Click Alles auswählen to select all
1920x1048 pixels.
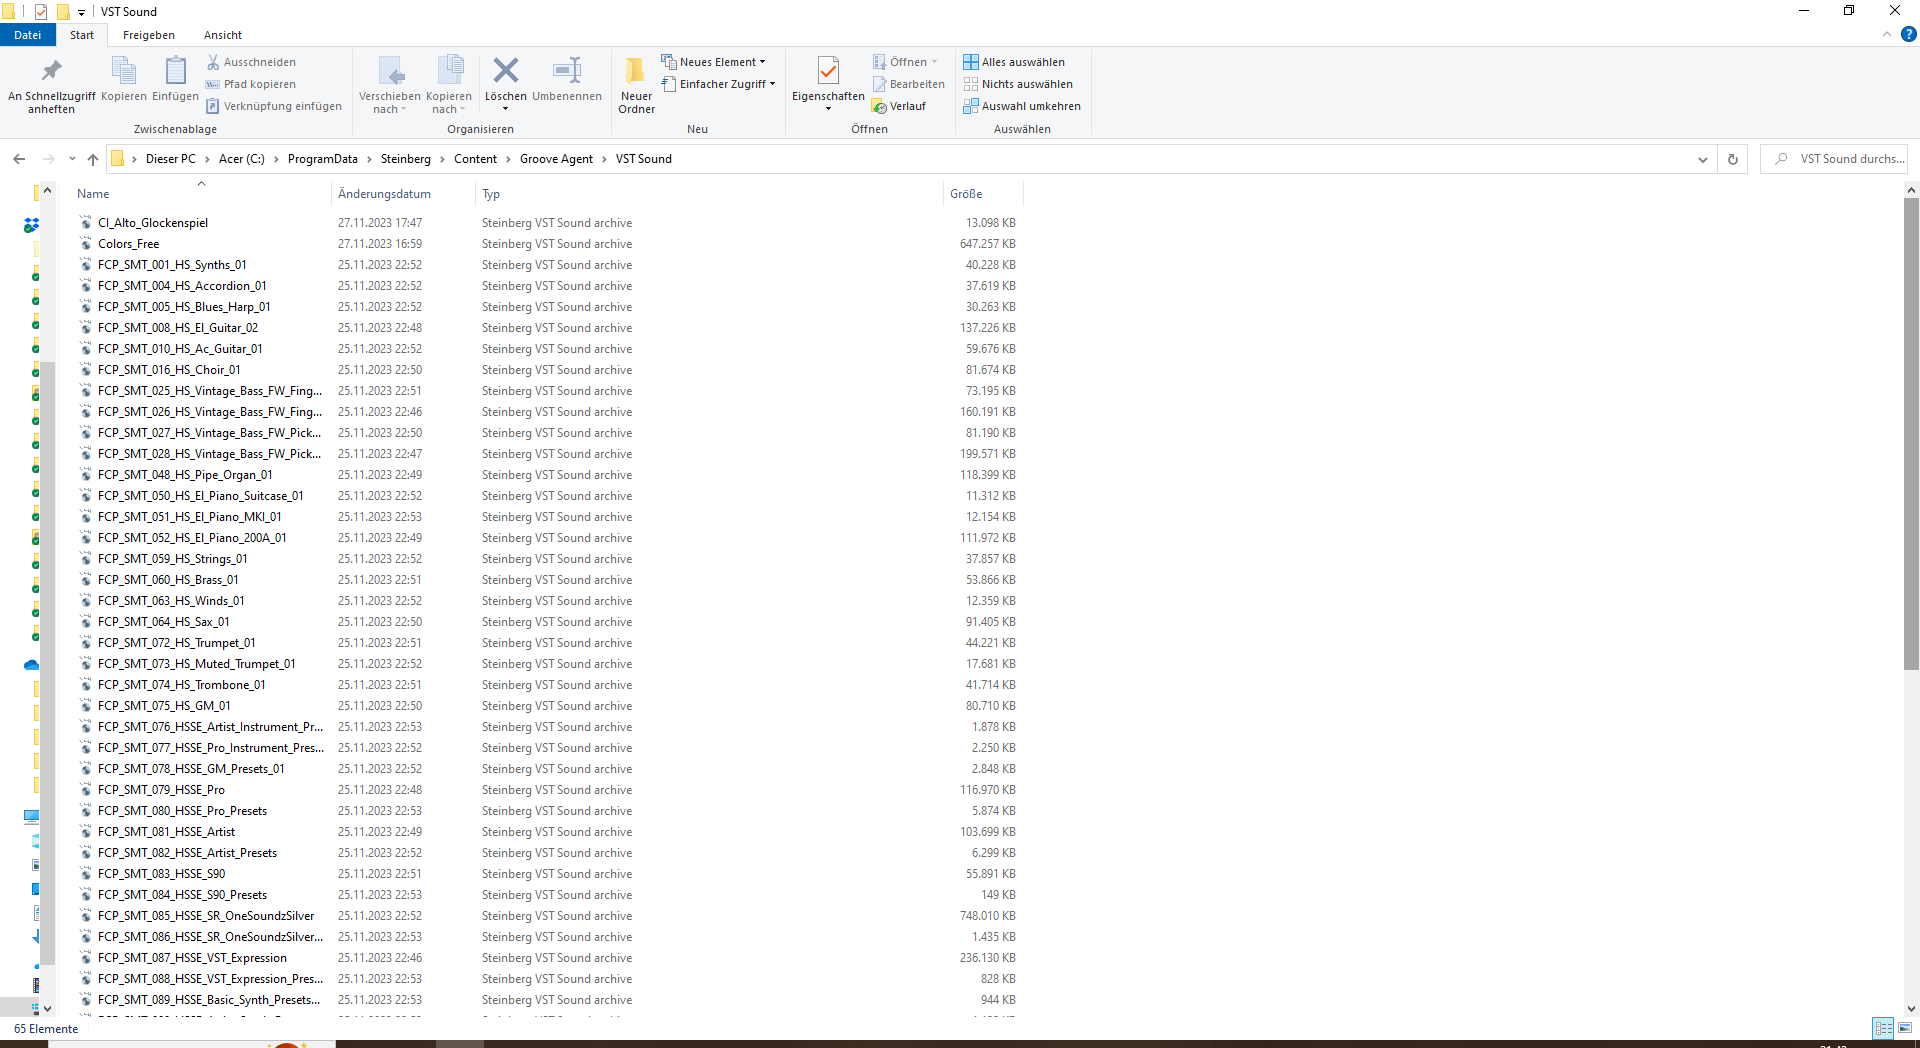1014,62
